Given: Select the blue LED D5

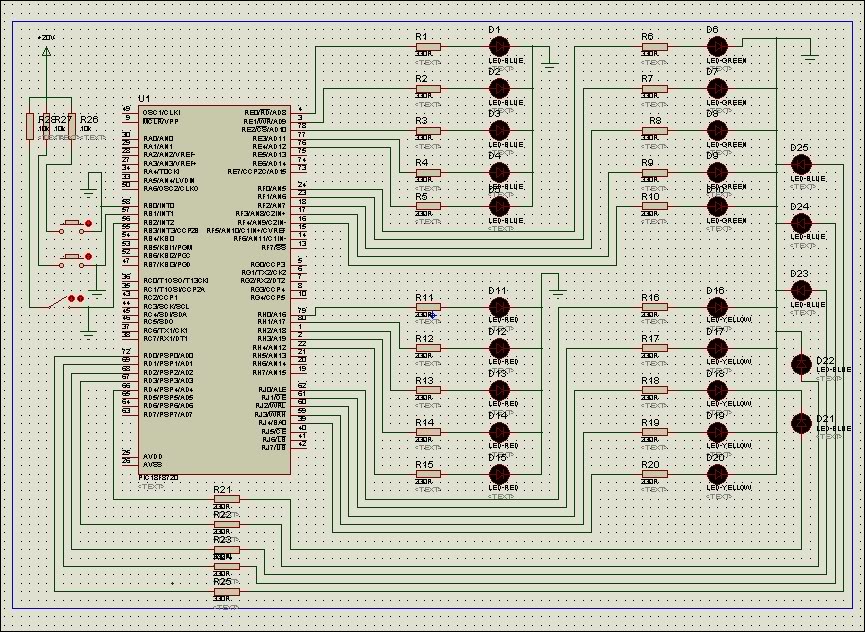Looking at the screenshot, I should [499, 206].
